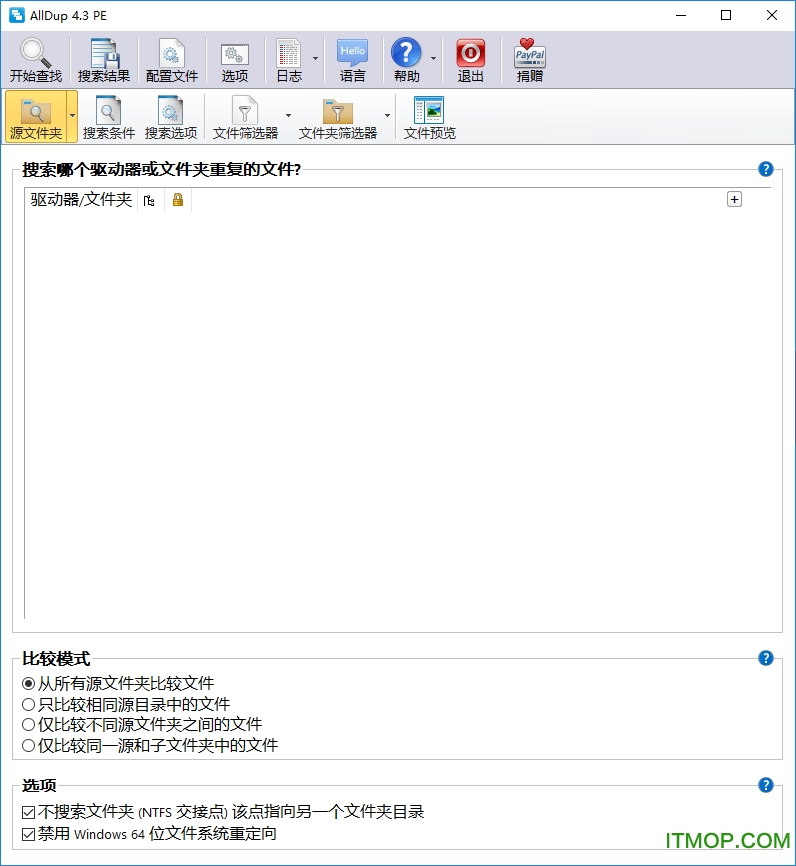Uncheck 禁用 Windows 64 位文件系统重定向

(29, 833)
